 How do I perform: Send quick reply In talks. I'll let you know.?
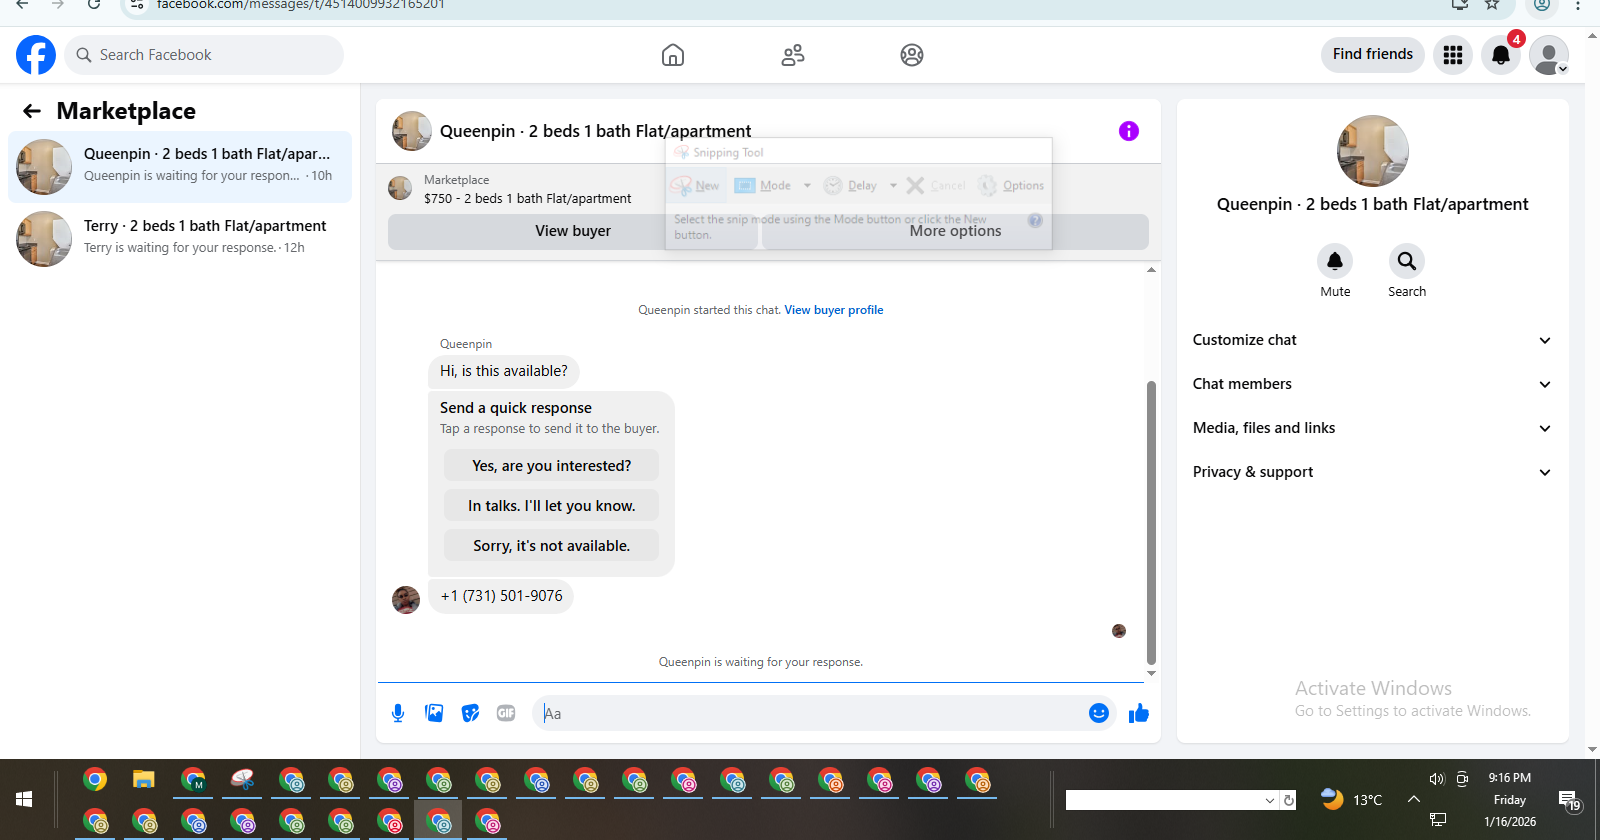point(551,506)
